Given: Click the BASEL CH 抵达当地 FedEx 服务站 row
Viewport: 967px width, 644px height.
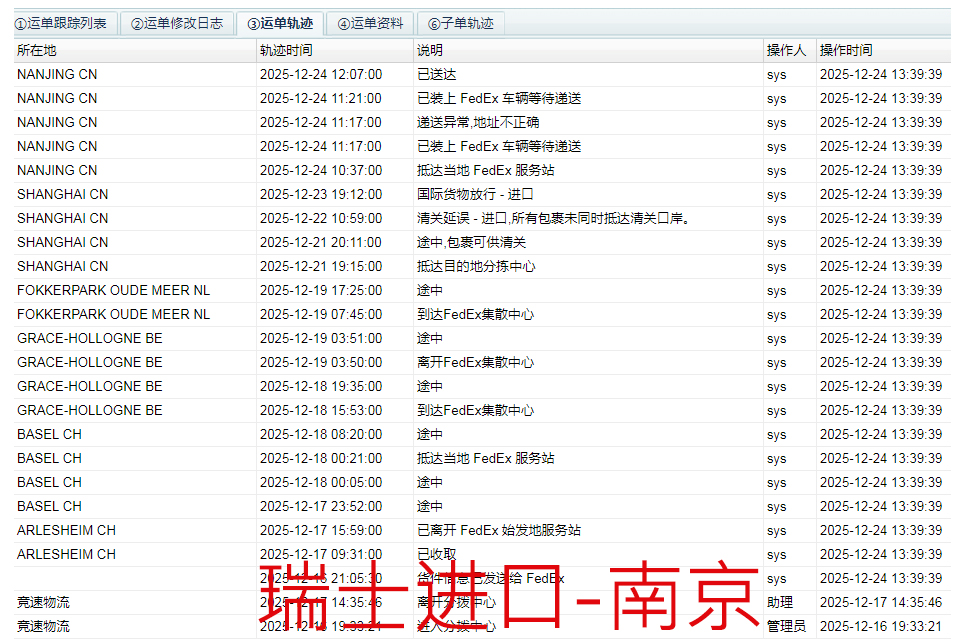Looking at the screenshot, I should coord(400,458).
